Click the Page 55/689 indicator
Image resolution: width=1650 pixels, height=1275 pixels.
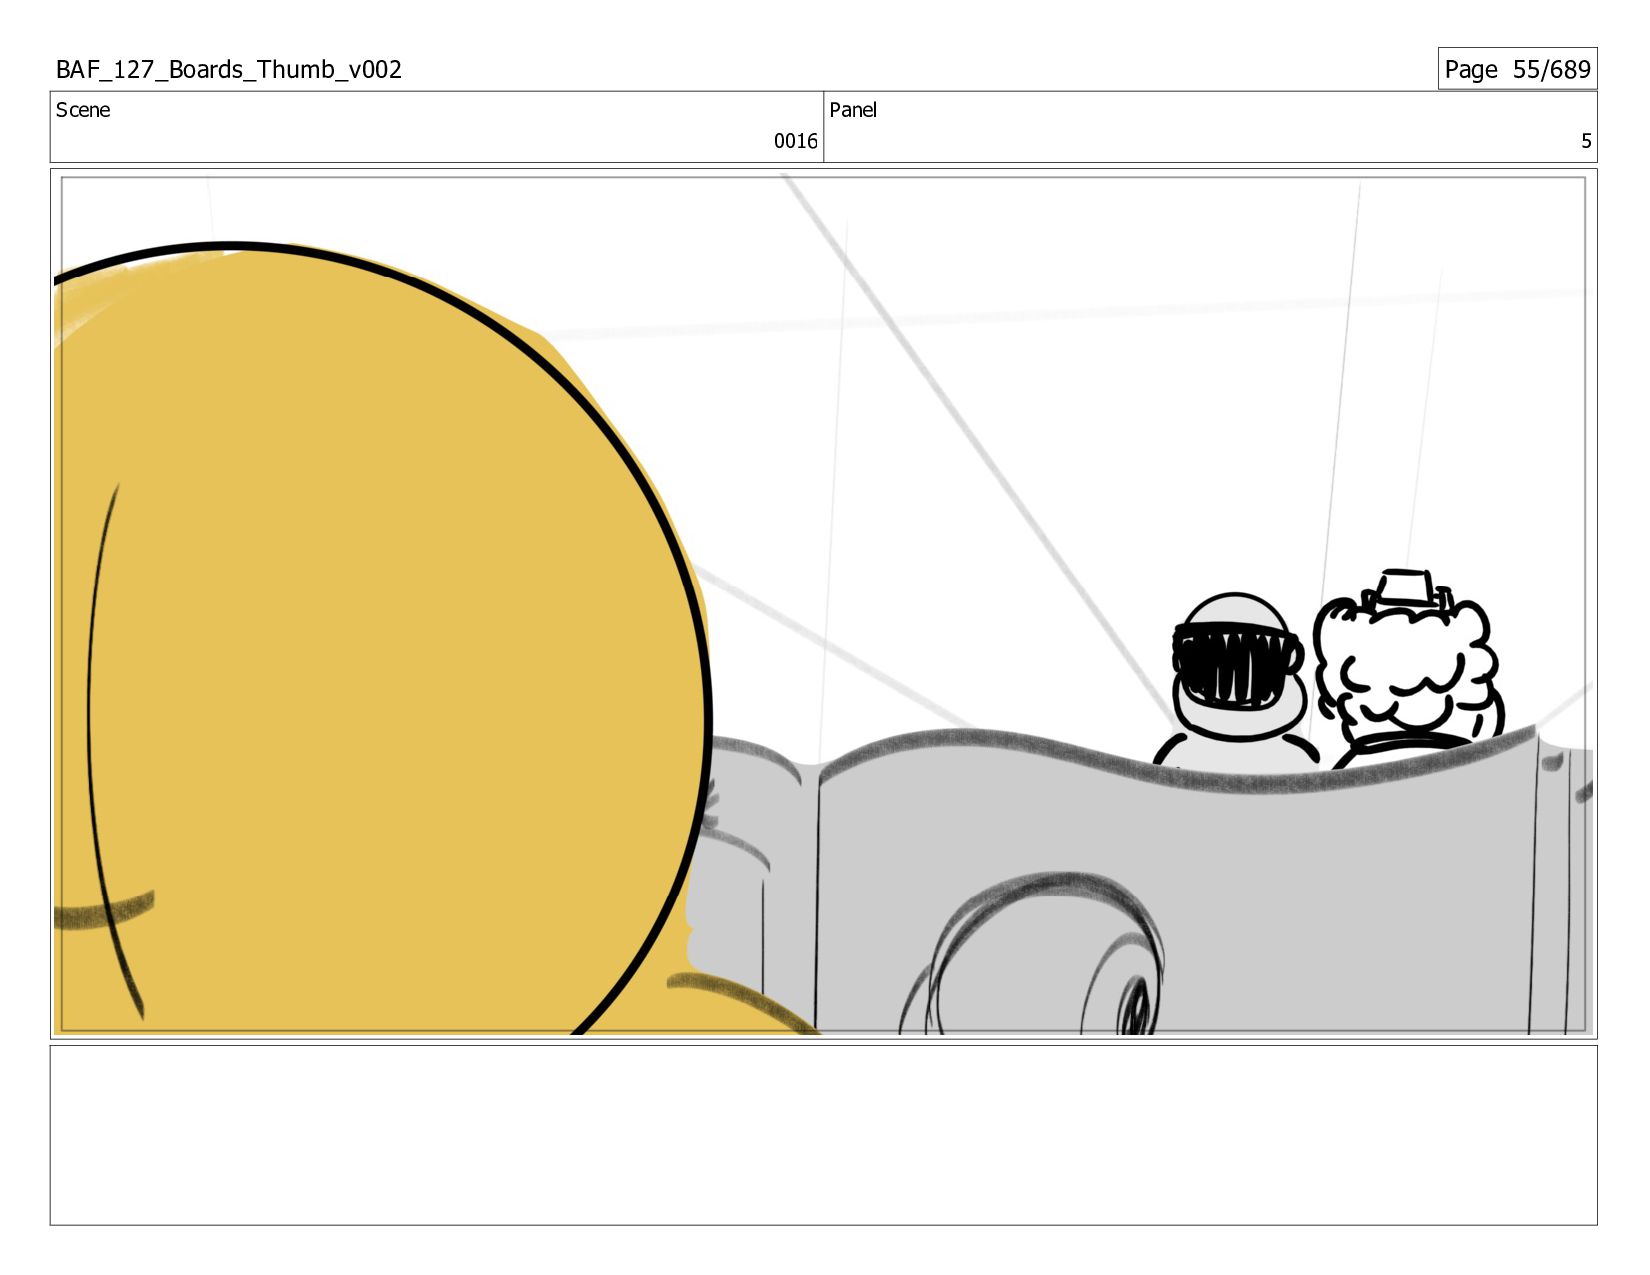point(1517,69)
